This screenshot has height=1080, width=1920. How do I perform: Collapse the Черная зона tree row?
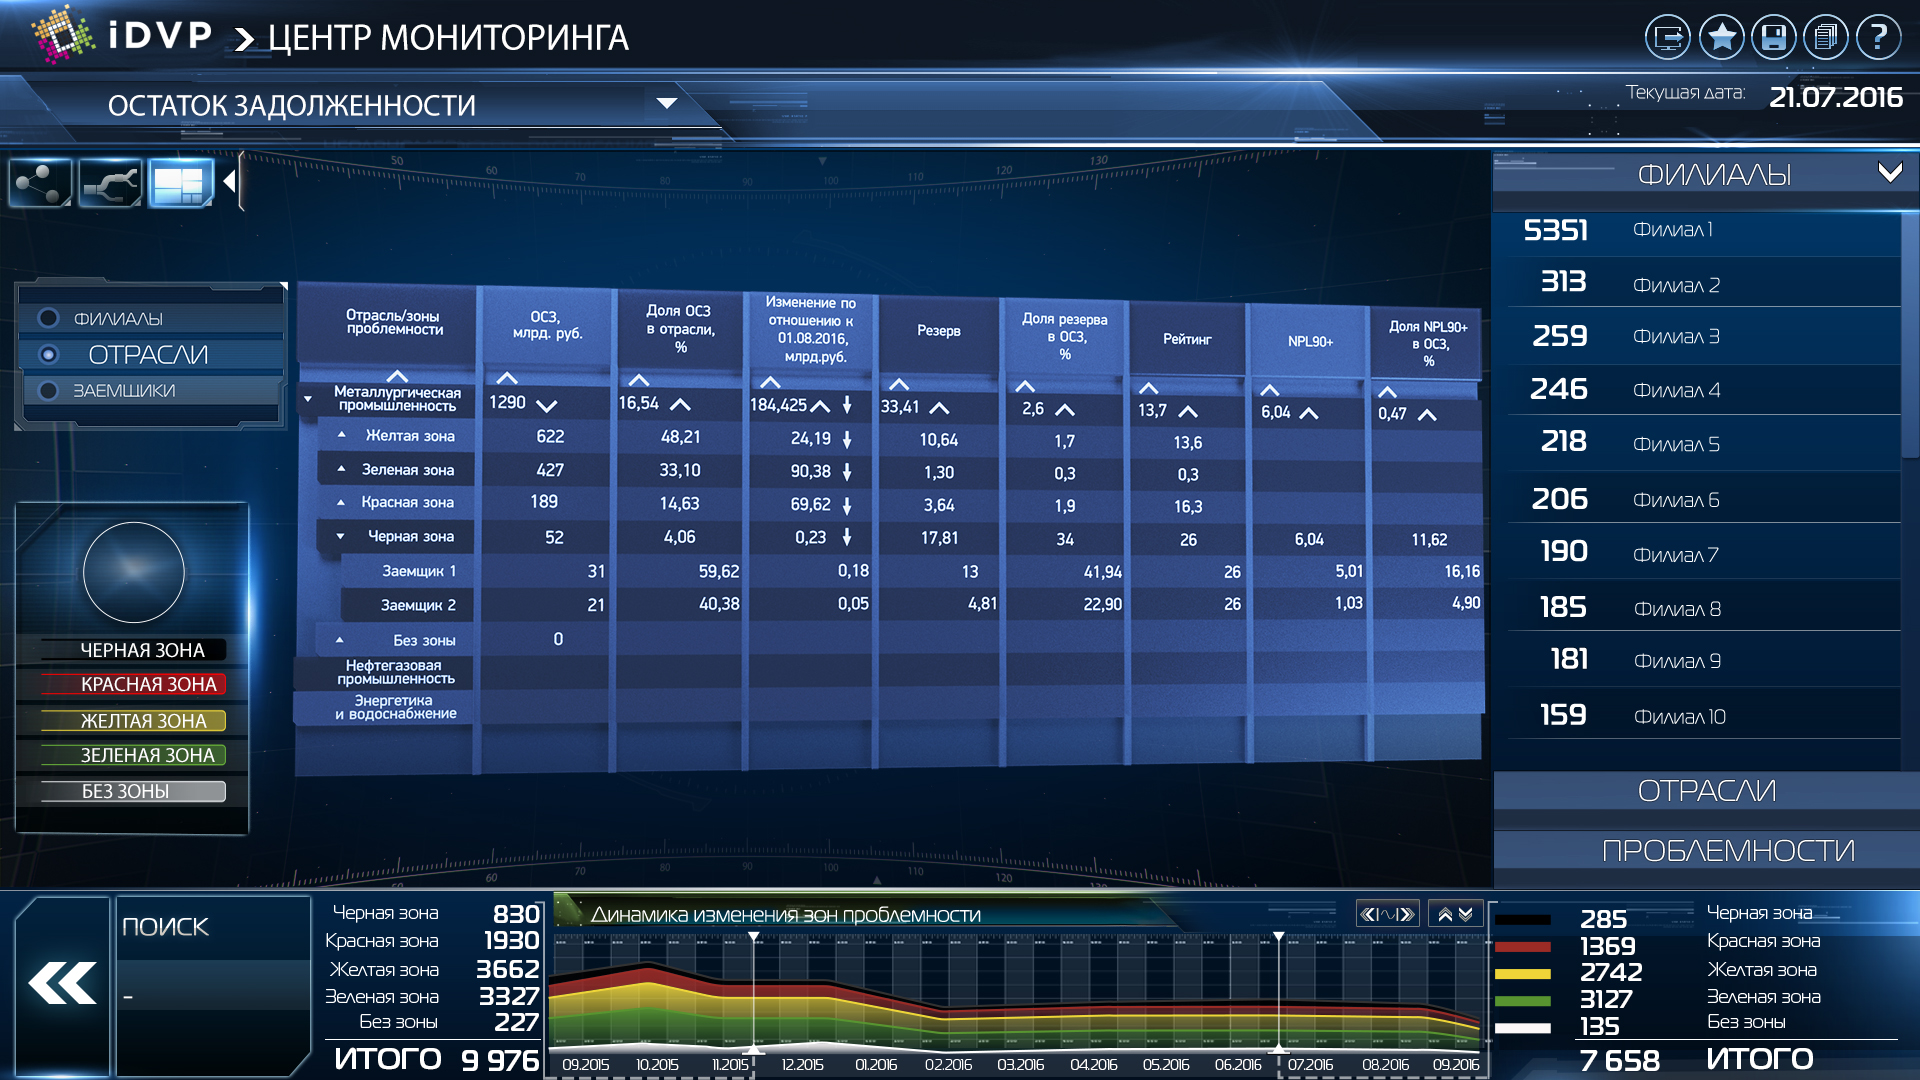pyautogui.click(x=340, y=537)
